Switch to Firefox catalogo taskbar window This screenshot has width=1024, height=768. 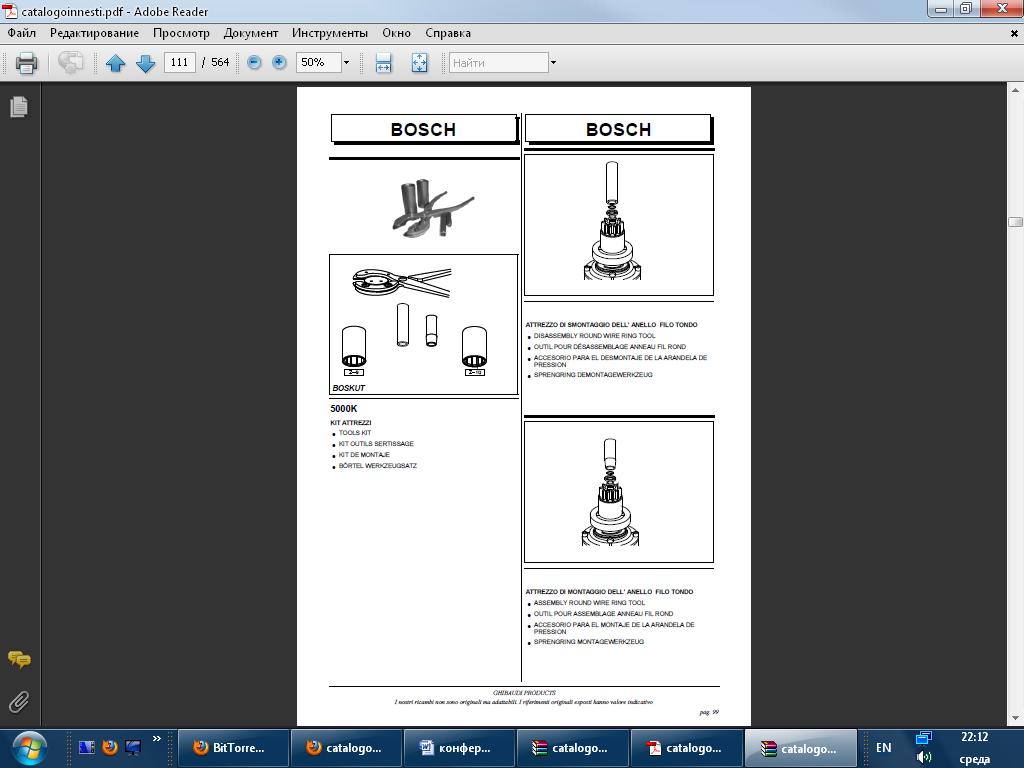tap(346, 748)
